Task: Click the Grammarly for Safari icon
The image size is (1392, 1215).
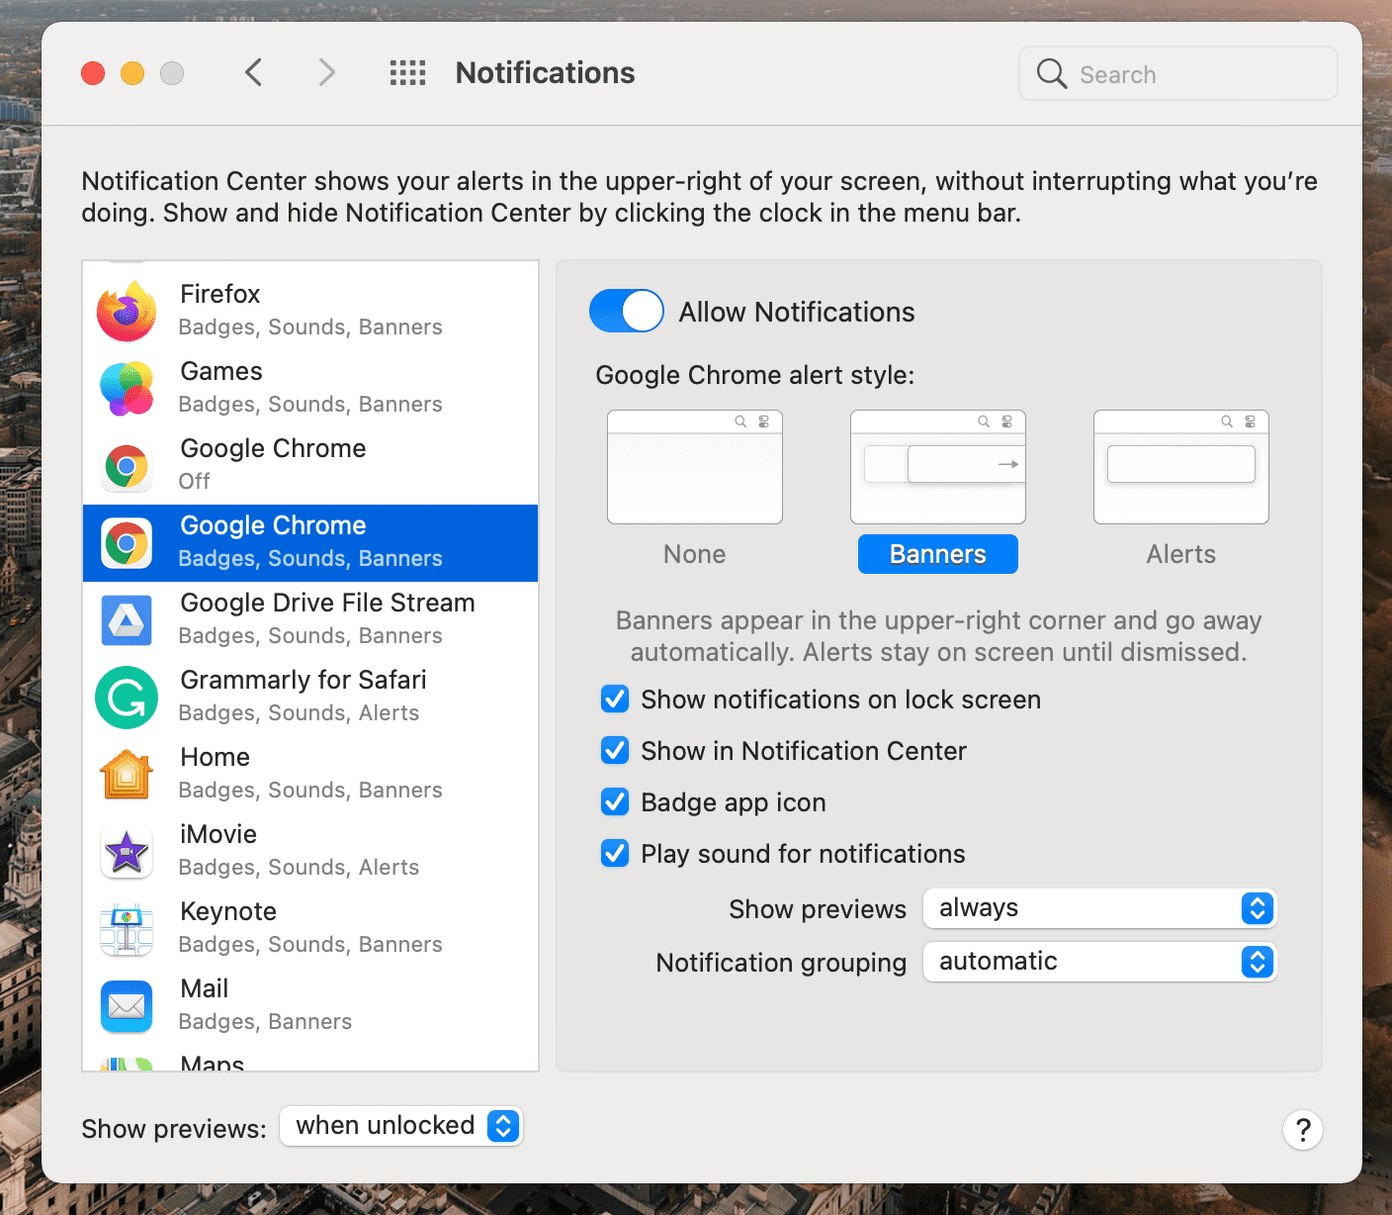Action: pyautogui.click(x=126, y=697)
